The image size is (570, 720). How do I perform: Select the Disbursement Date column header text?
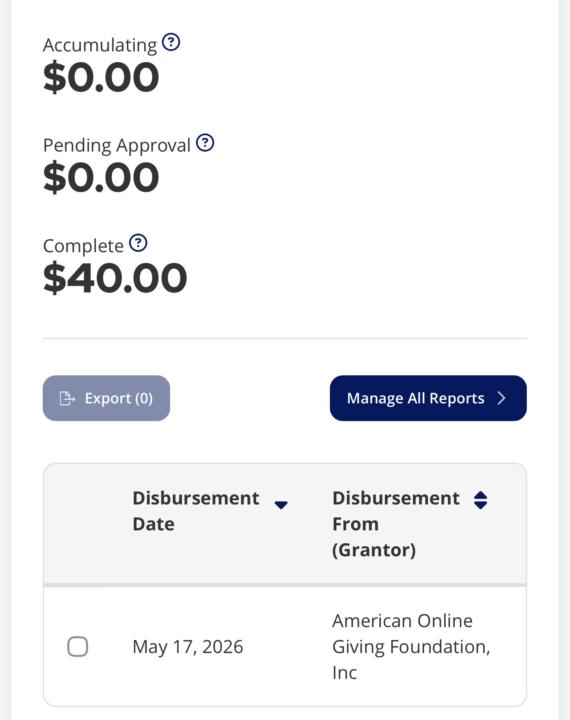click(x=196, y=511)
